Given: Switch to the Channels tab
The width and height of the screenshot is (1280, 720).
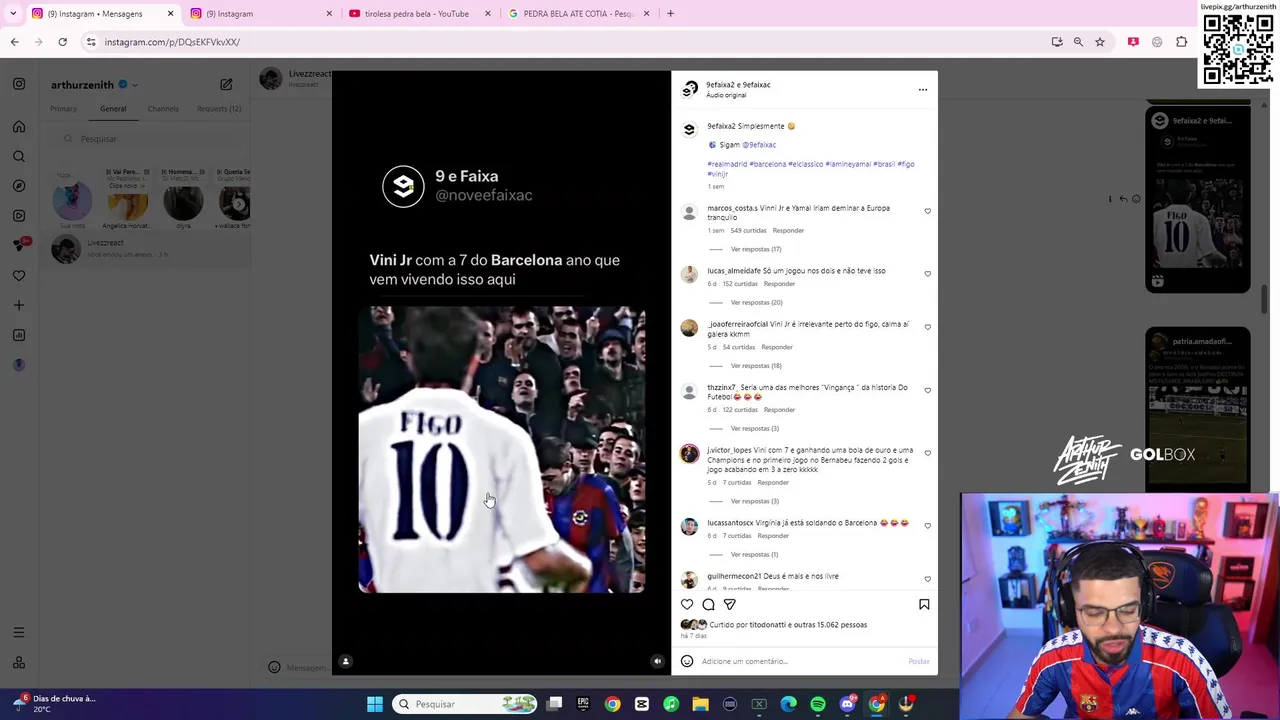Looking at the screenshot, I should (163, 109).
